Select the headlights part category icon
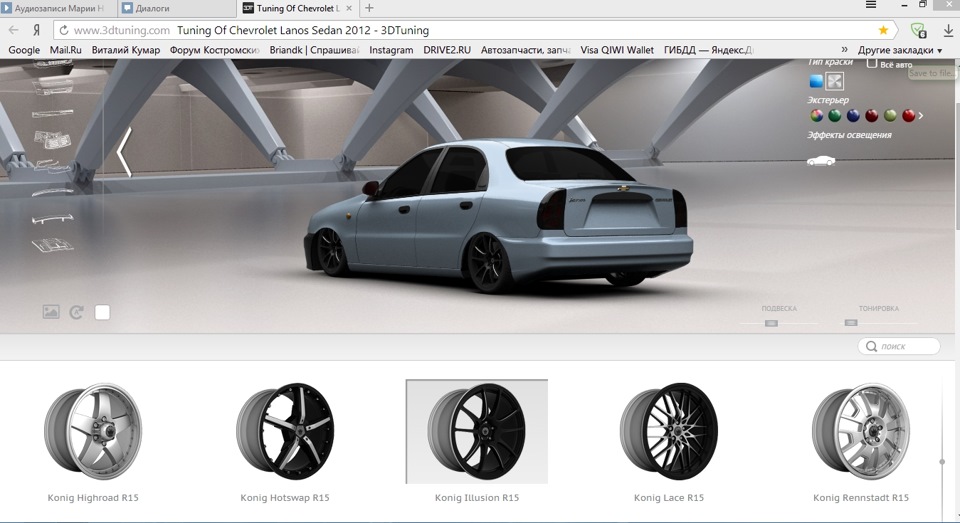This screenshot has height=523, width=960. tap(53, 140)
